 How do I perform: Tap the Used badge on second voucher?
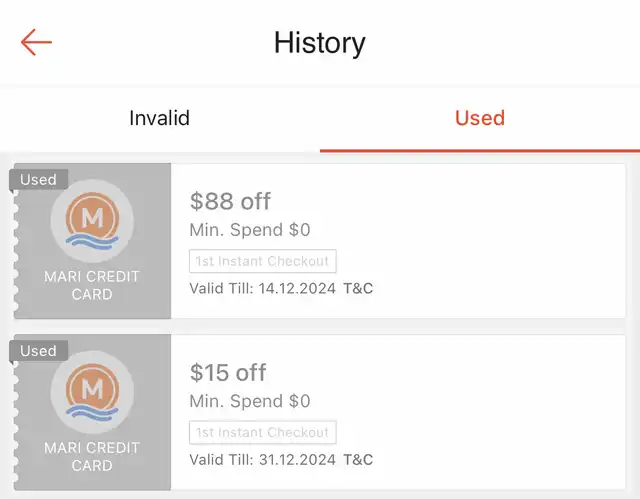(38, 351)
